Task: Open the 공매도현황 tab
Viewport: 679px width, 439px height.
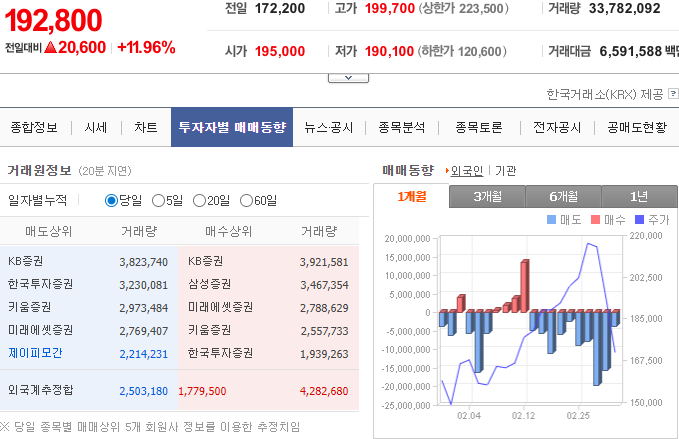Action: point(636,128)
